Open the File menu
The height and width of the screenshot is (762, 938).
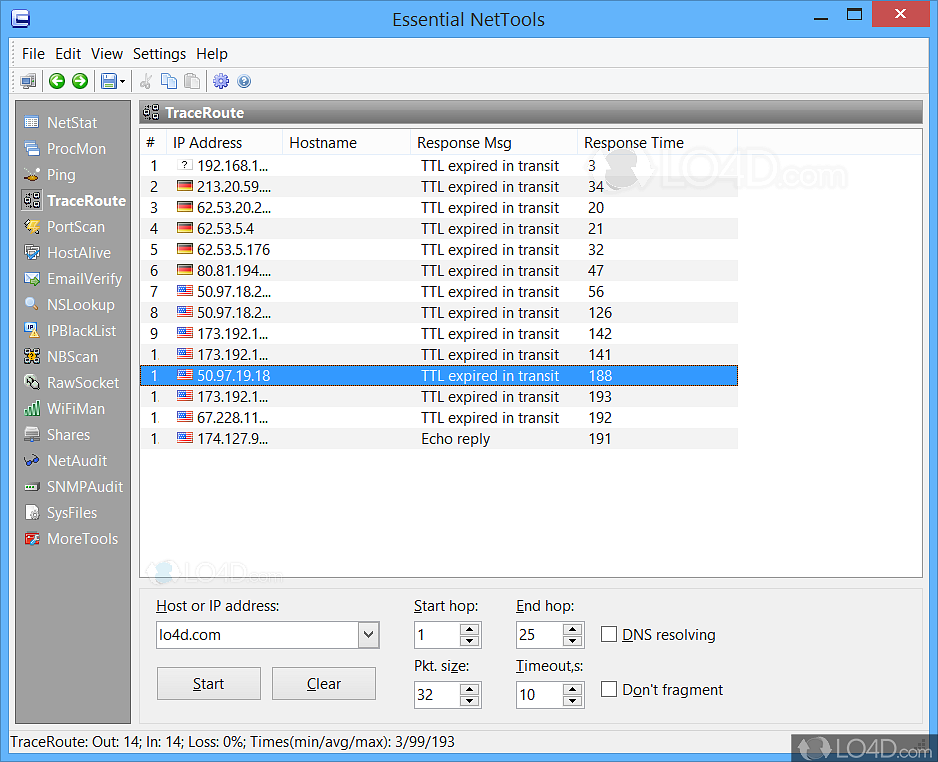[x=34, y=54]
